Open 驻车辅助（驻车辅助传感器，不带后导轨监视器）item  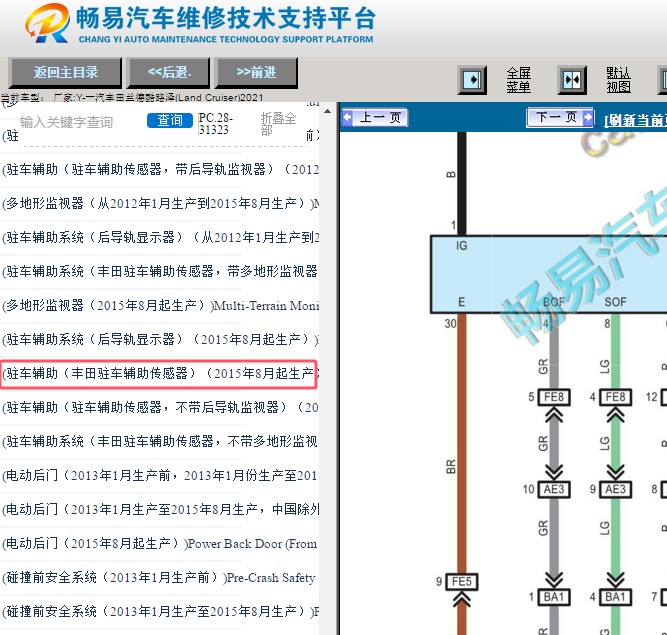coord(160,407)
